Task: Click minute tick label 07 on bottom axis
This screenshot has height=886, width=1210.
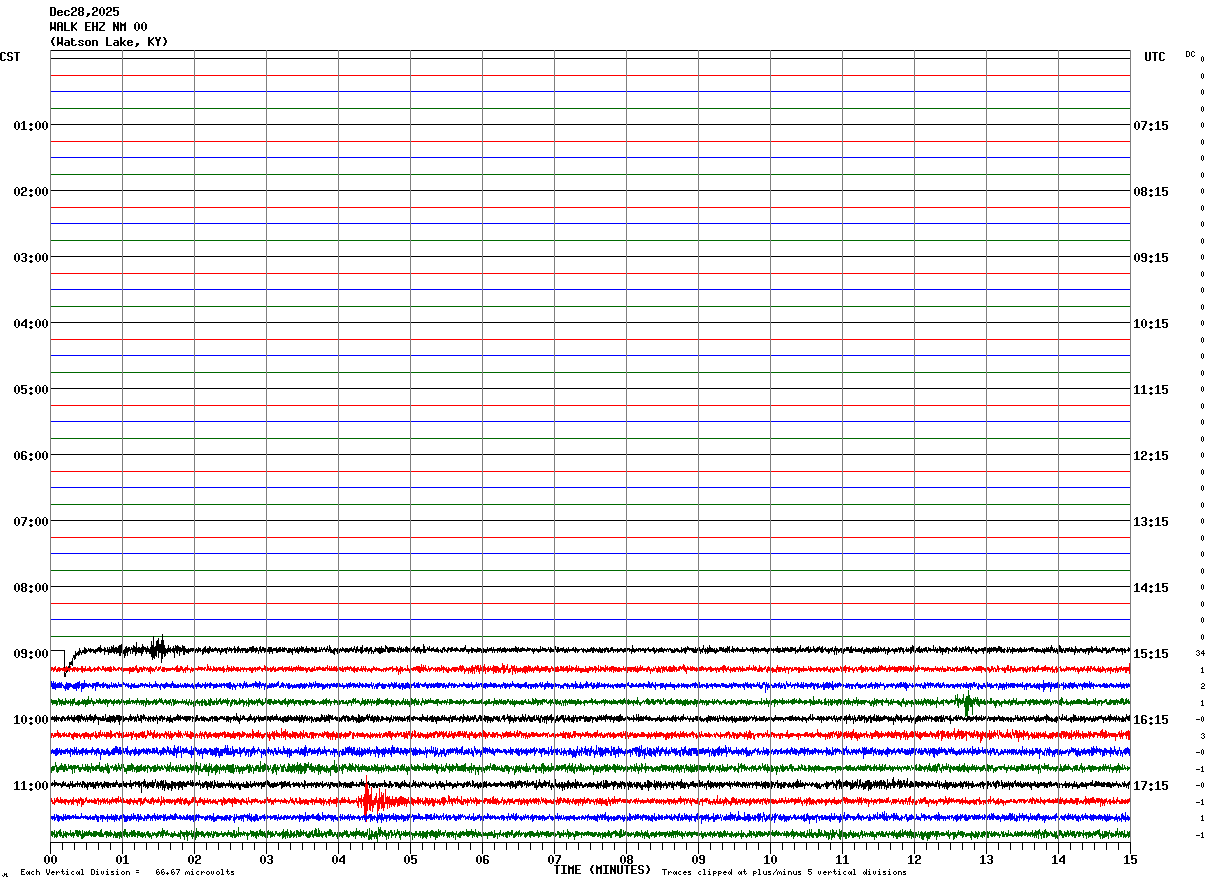Action: pos(554,860)
